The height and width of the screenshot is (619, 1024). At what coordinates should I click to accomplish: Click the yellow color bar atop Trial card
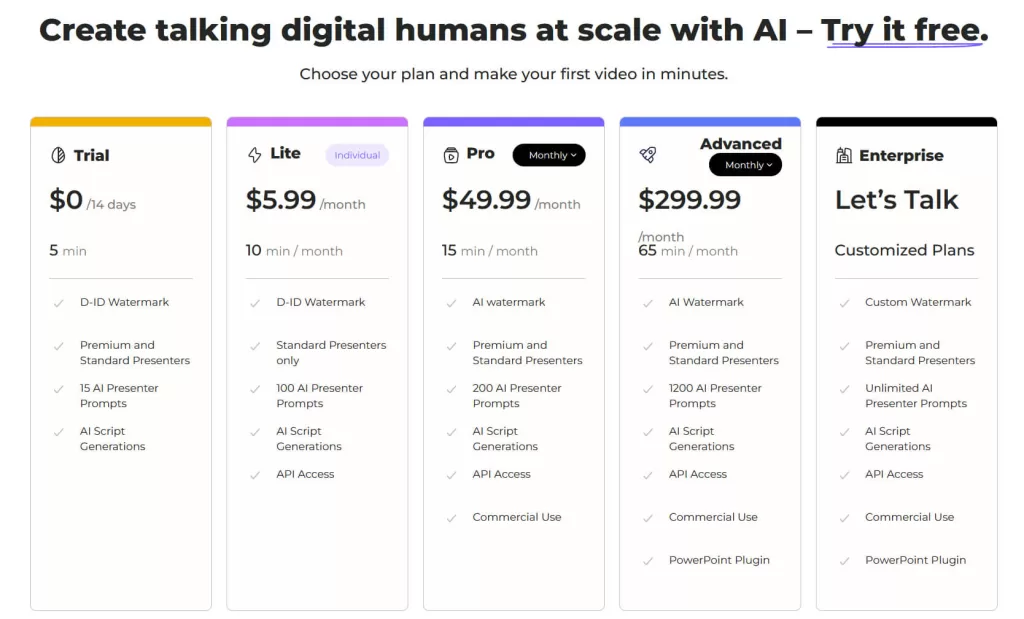click(x=121, y=121)
